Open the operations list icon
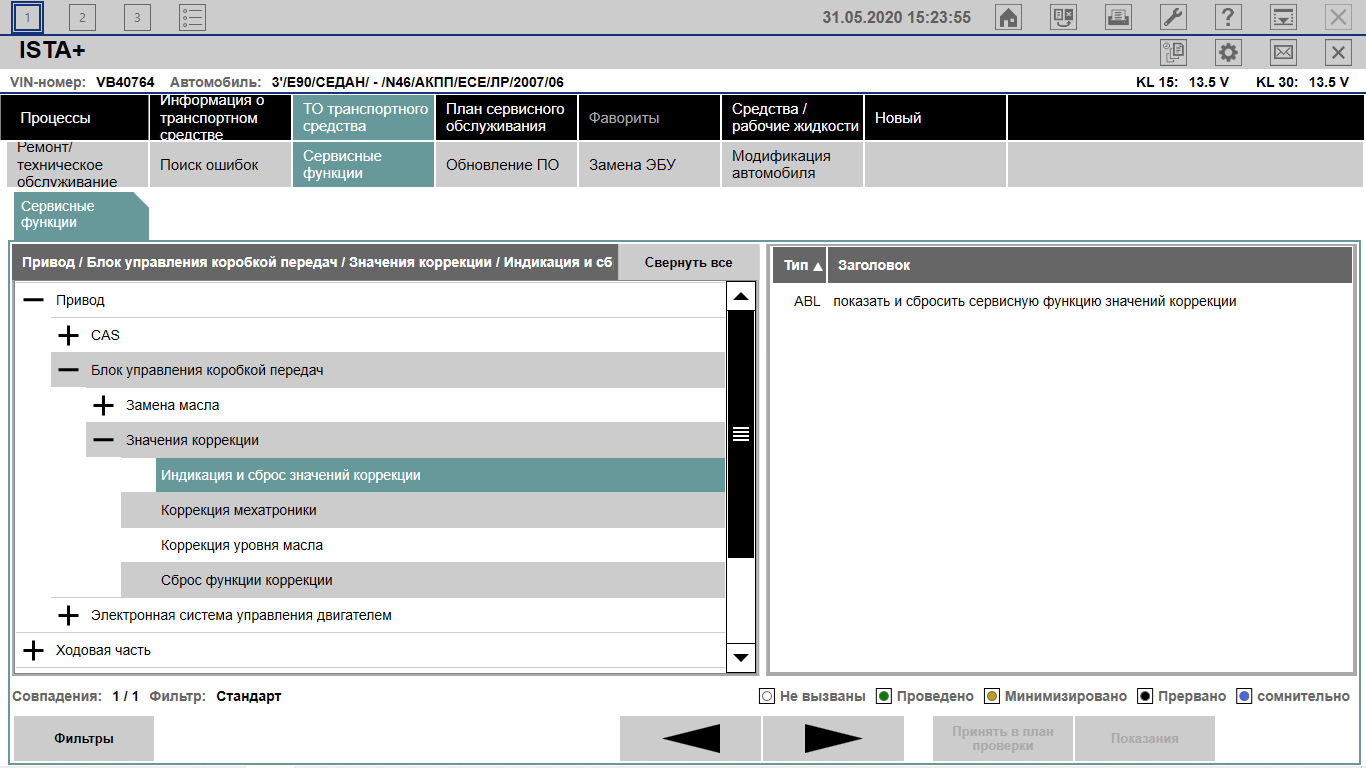The image size is (1366, 768). point(193,17)
